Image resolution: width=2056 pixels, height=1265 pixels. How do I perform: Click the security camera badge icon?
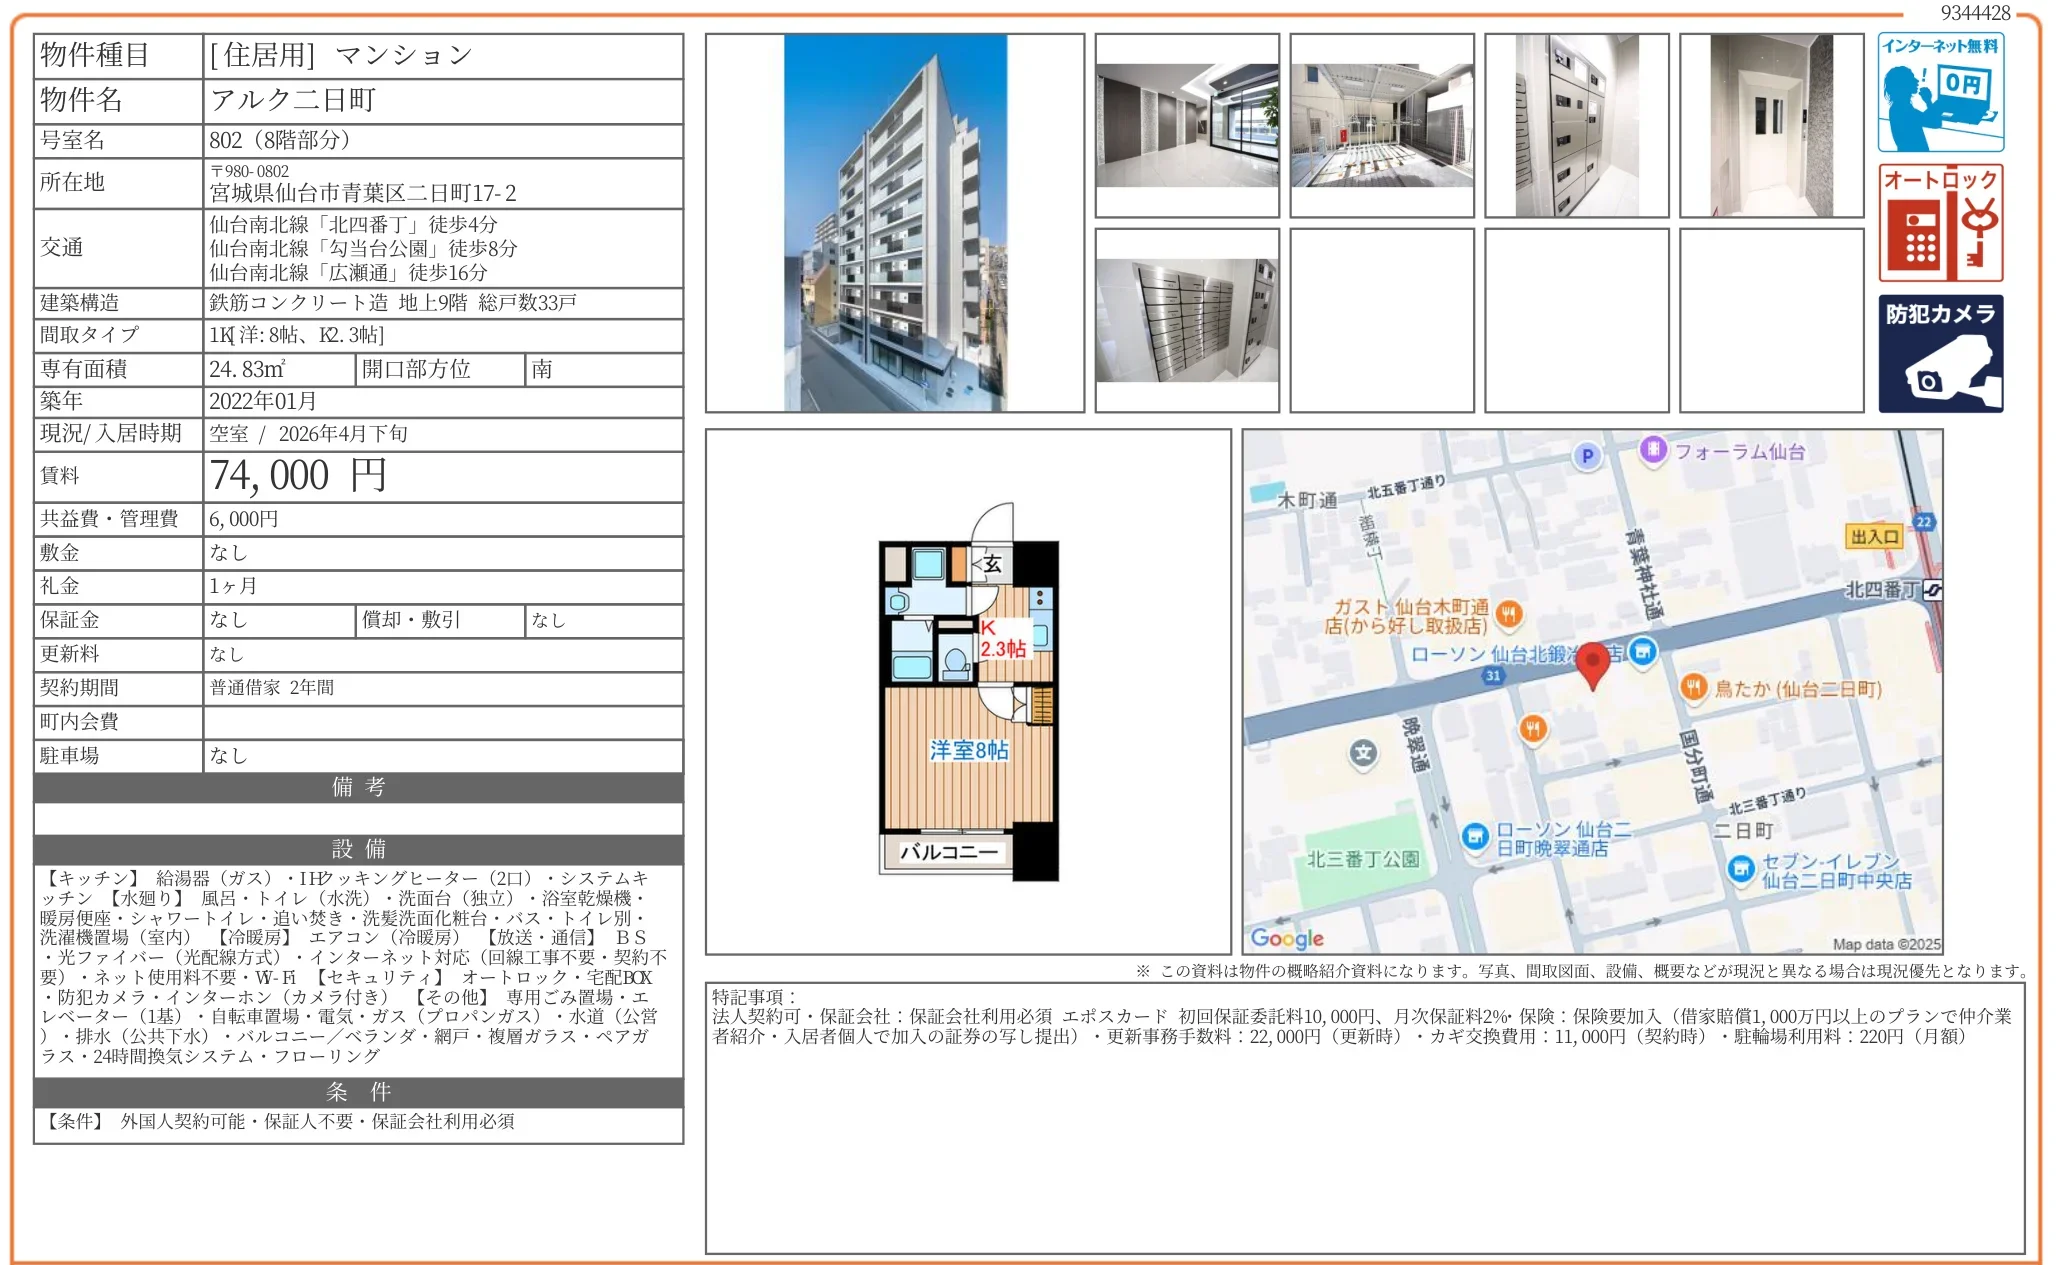(x=1939, y=353)
